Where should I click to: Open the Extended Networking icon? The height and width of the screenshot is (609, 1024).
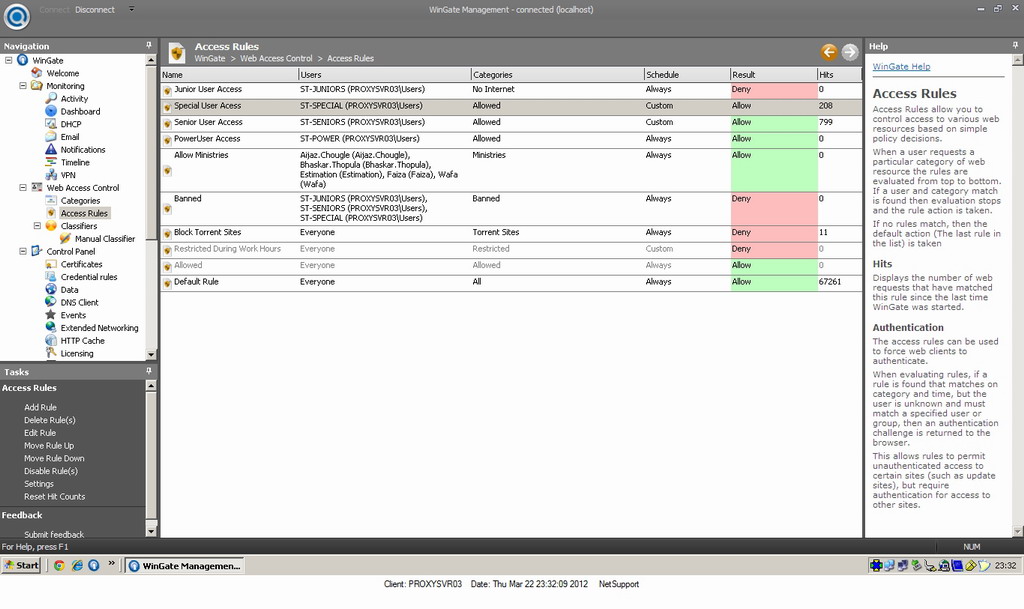click(x=51, y=328)
